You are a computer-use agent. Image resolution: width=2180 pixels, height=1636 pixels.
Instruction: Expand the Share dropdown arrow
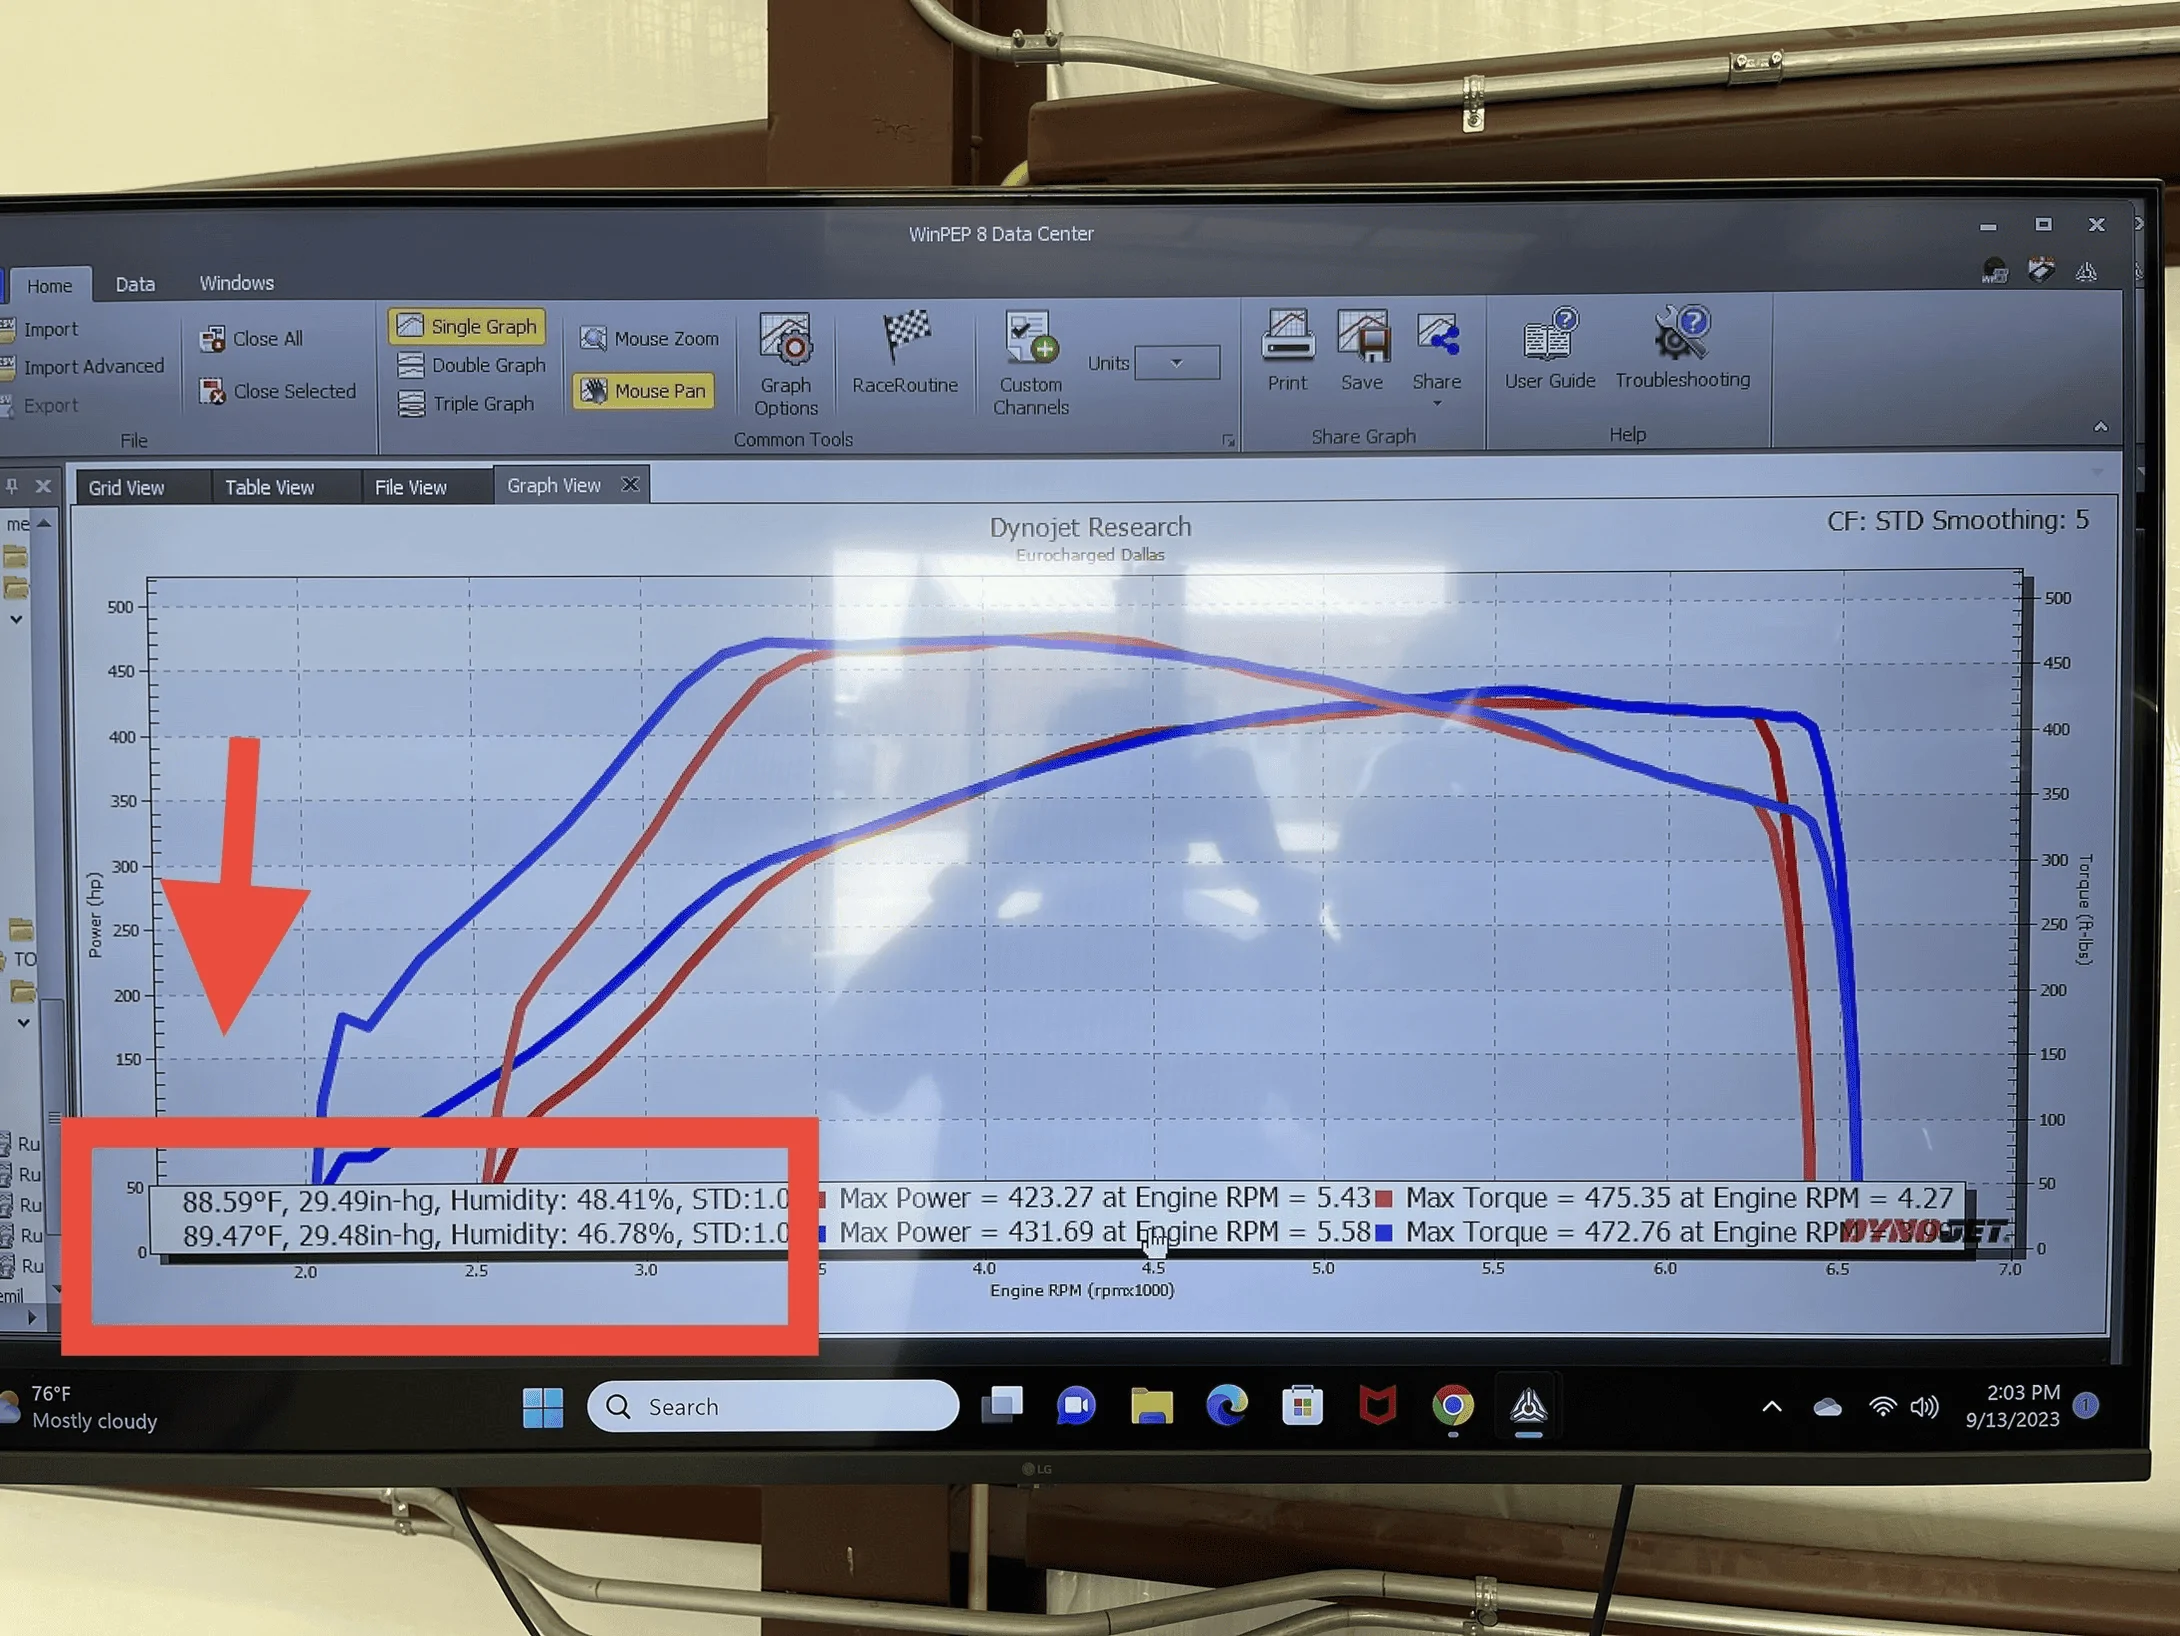(1437, 403)
